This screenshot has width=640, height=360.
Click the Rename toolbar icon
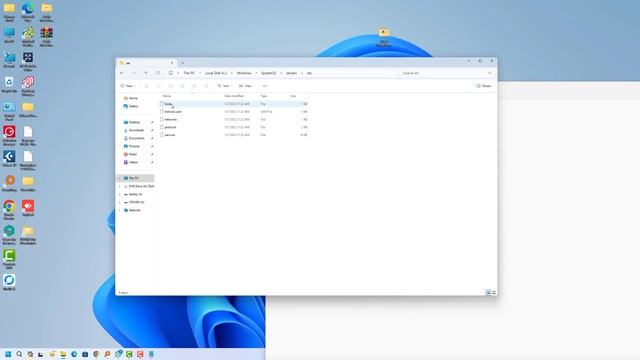tap(182, 86)
